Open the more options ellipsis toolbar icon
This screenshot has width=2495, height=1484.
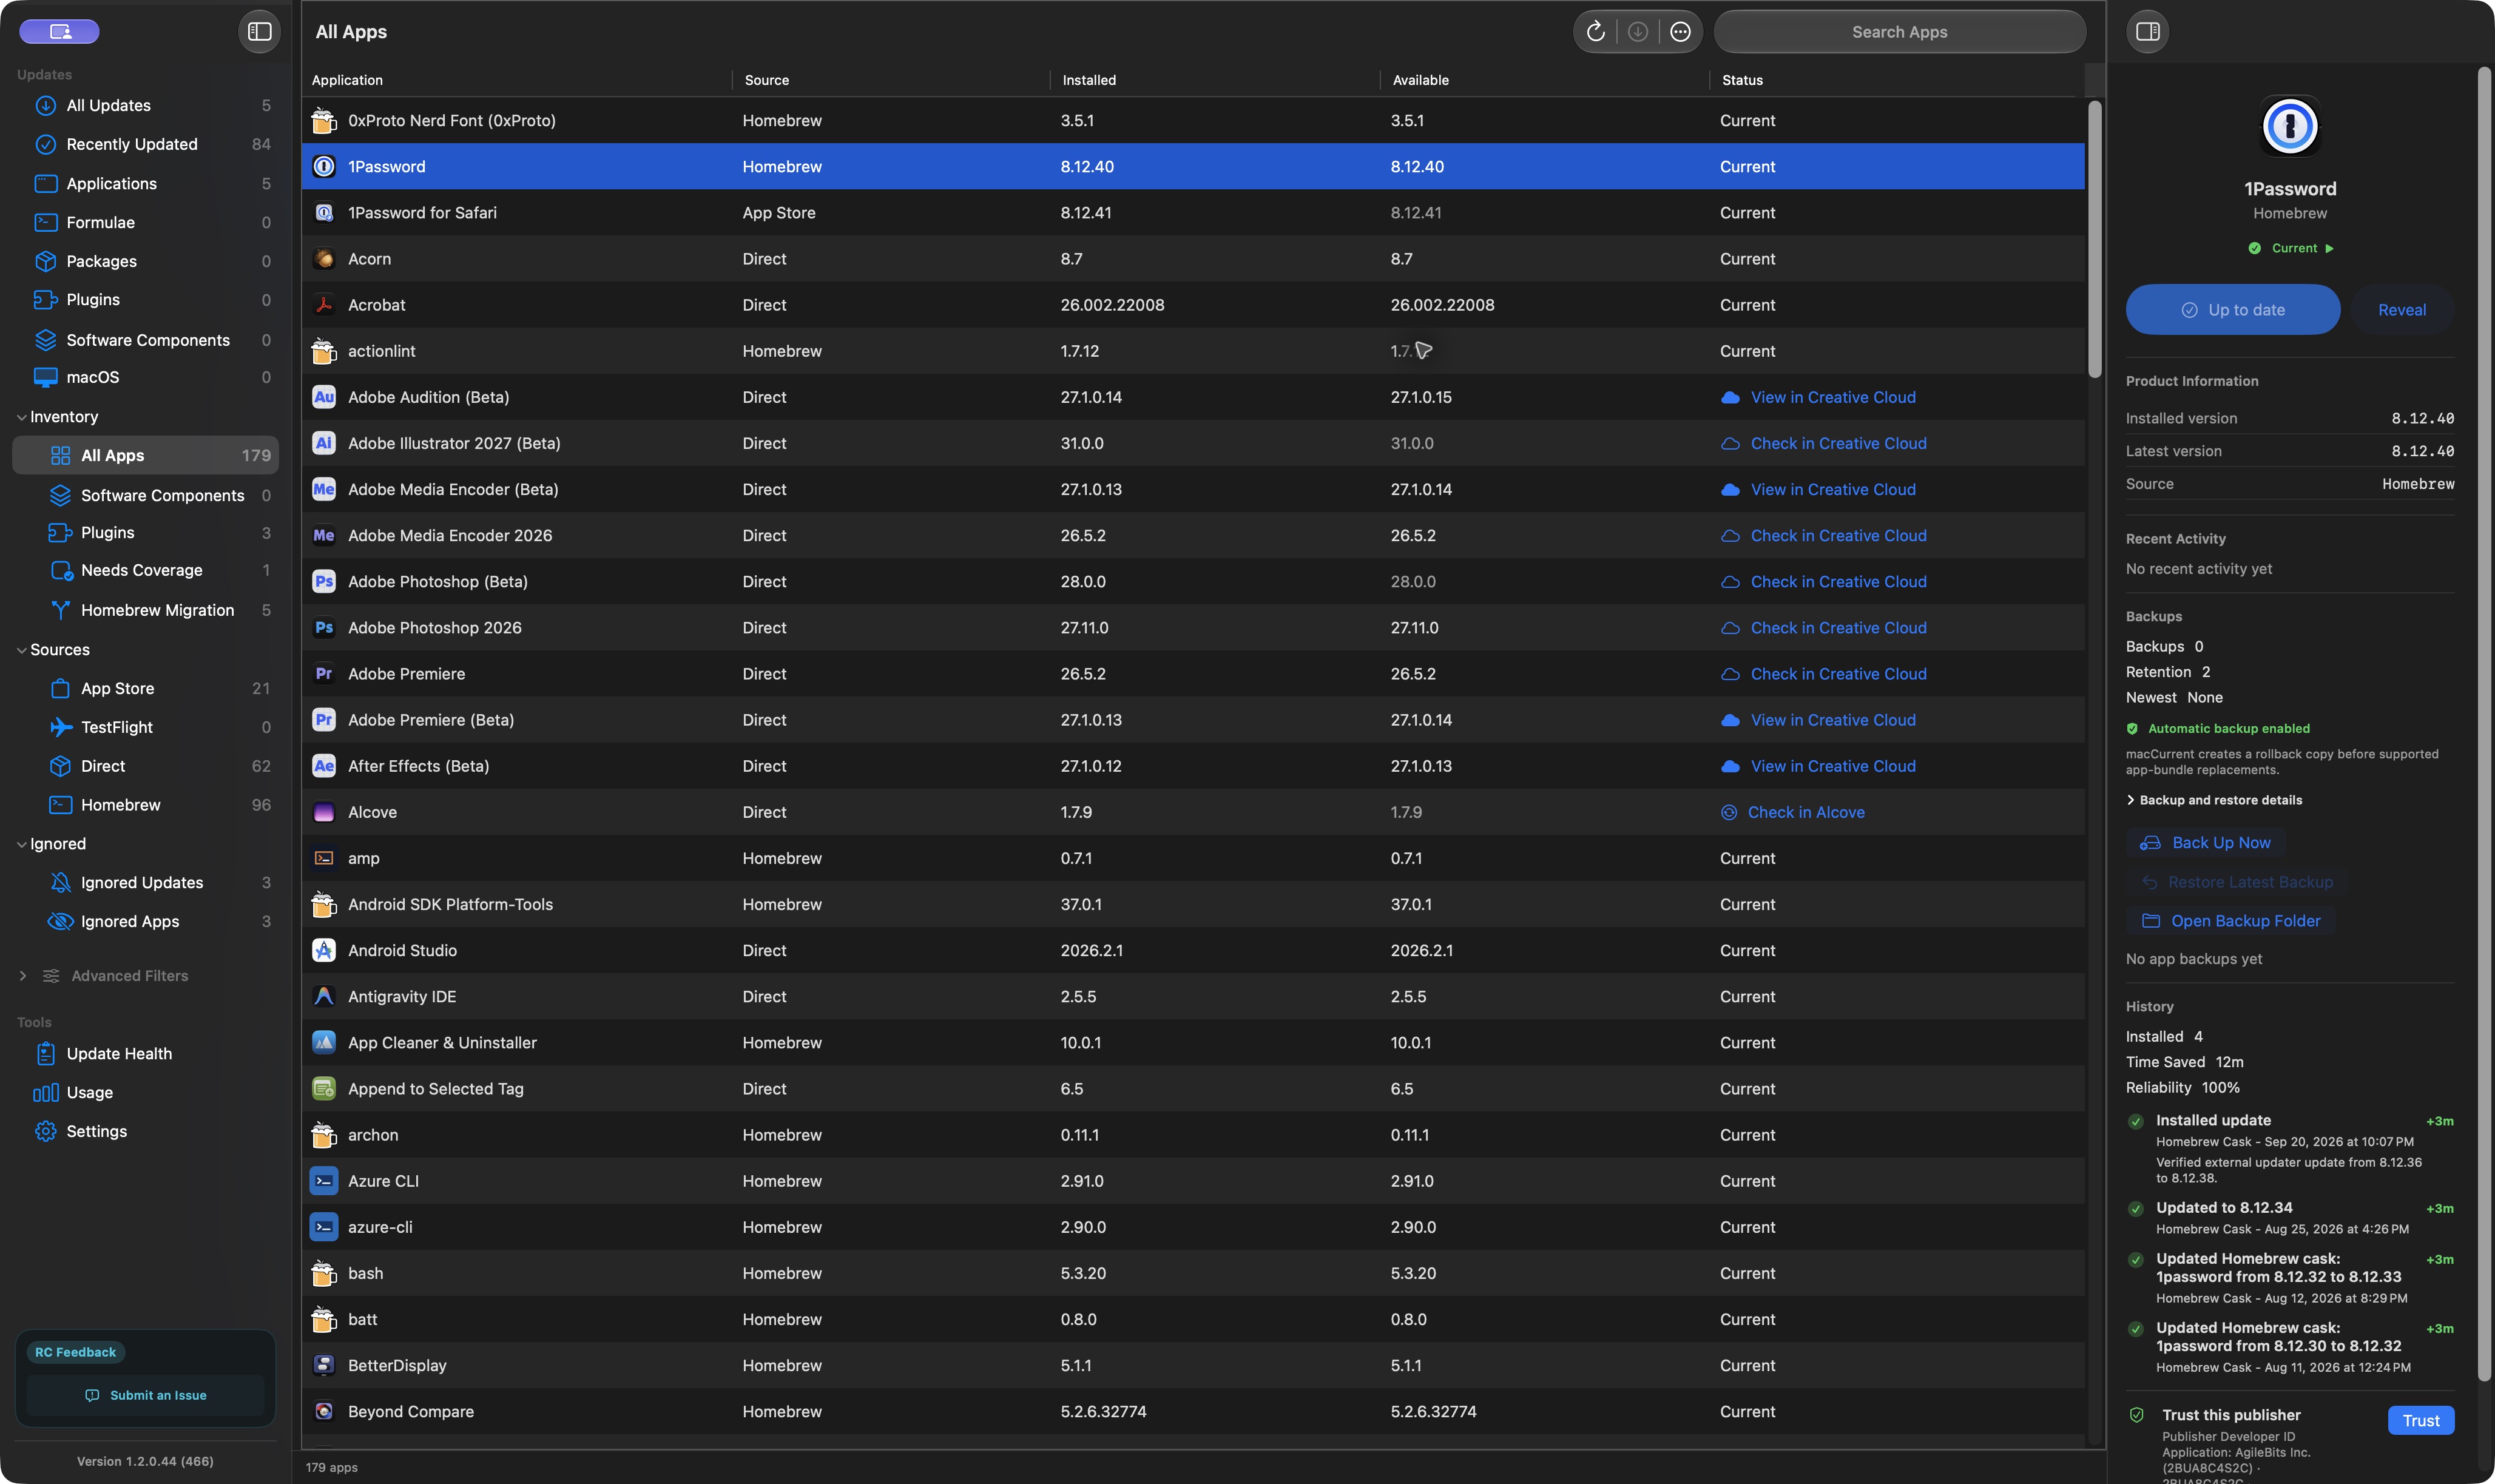[x=1680, y=32]
